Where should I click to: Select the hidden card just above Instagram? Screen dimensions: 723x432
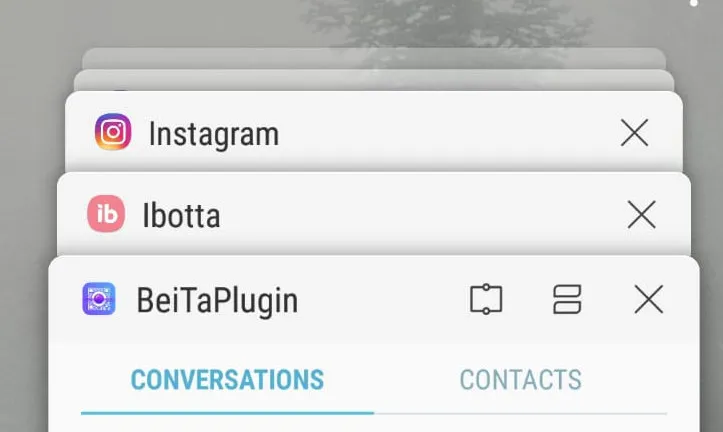pos(374,80)
